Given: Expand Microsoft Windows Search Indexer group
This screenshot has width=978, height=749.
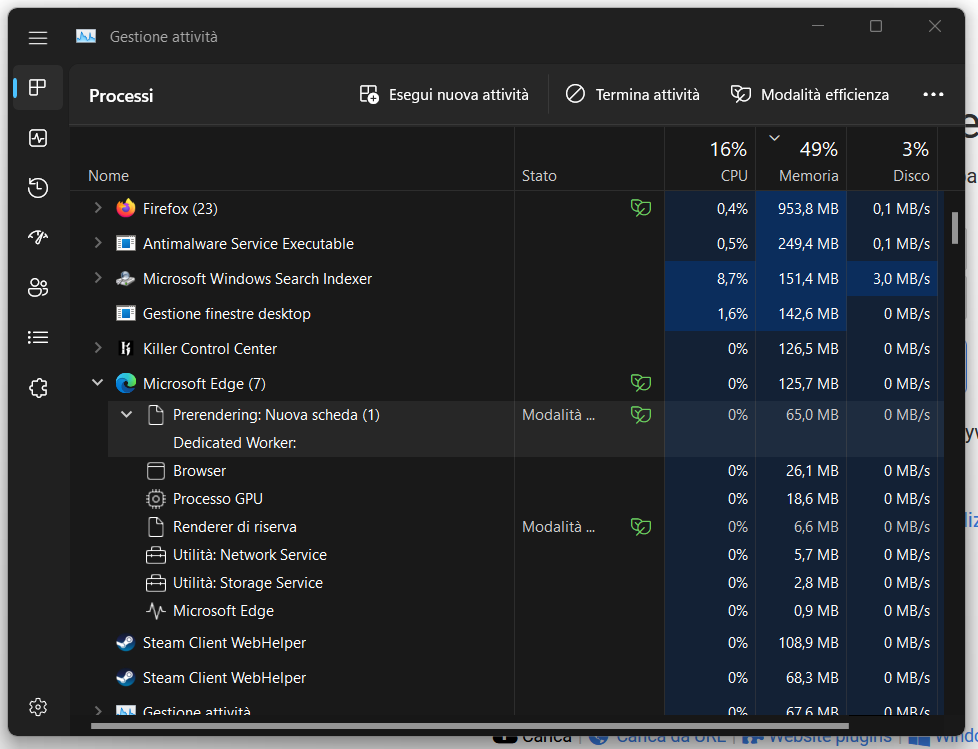Looking at the screenshot, I should point(98,278).
